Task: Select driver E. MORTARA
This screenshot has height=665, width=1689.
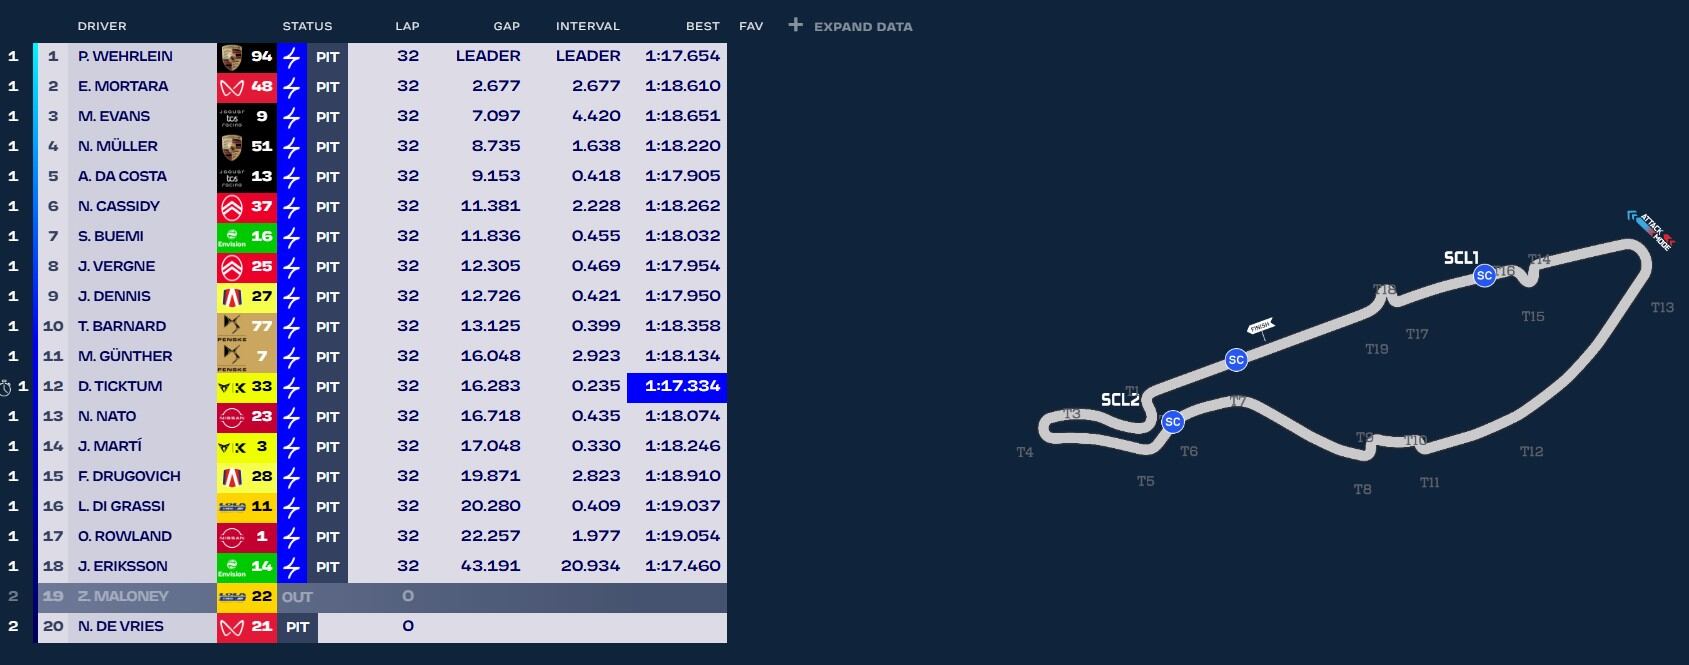Action: pyautogui.click(x=123, y=87)
